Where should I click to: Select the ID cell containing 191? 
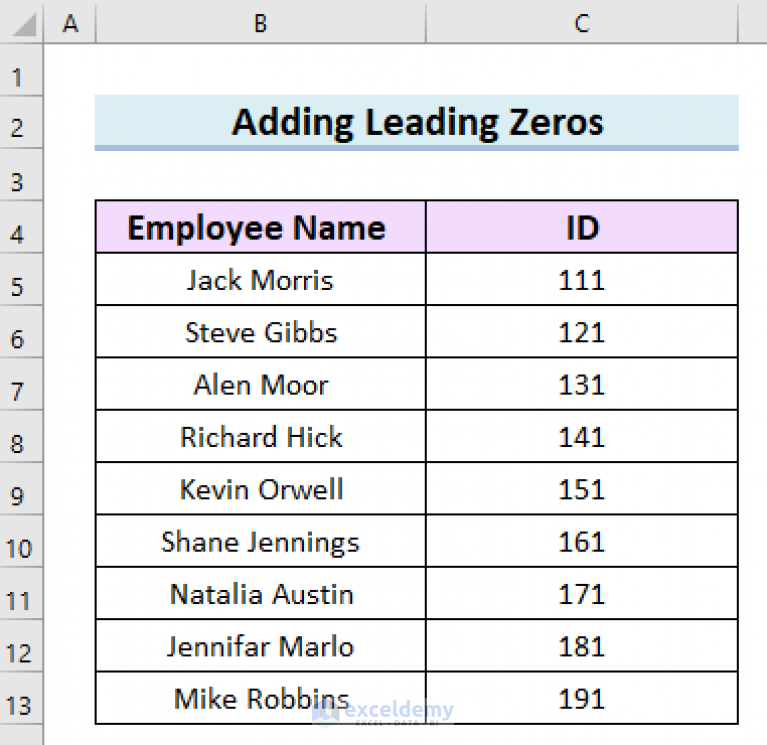click(582, 698)
